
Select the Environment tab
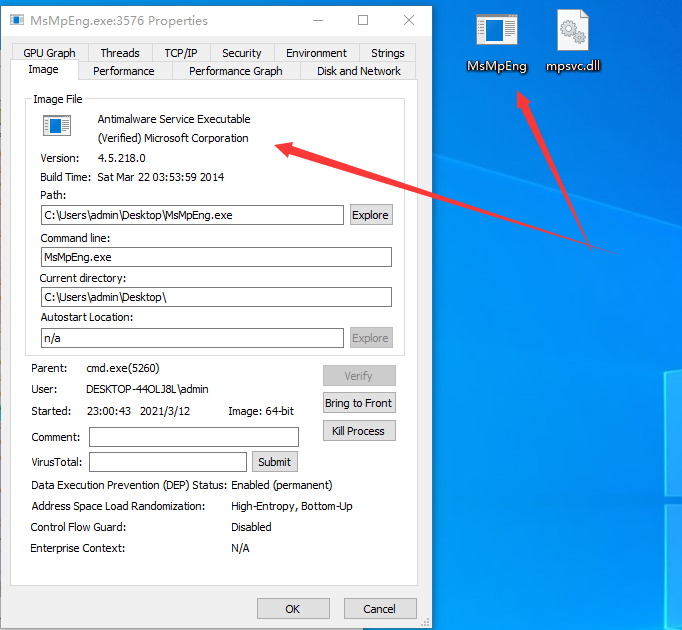[x=316, y=53]
